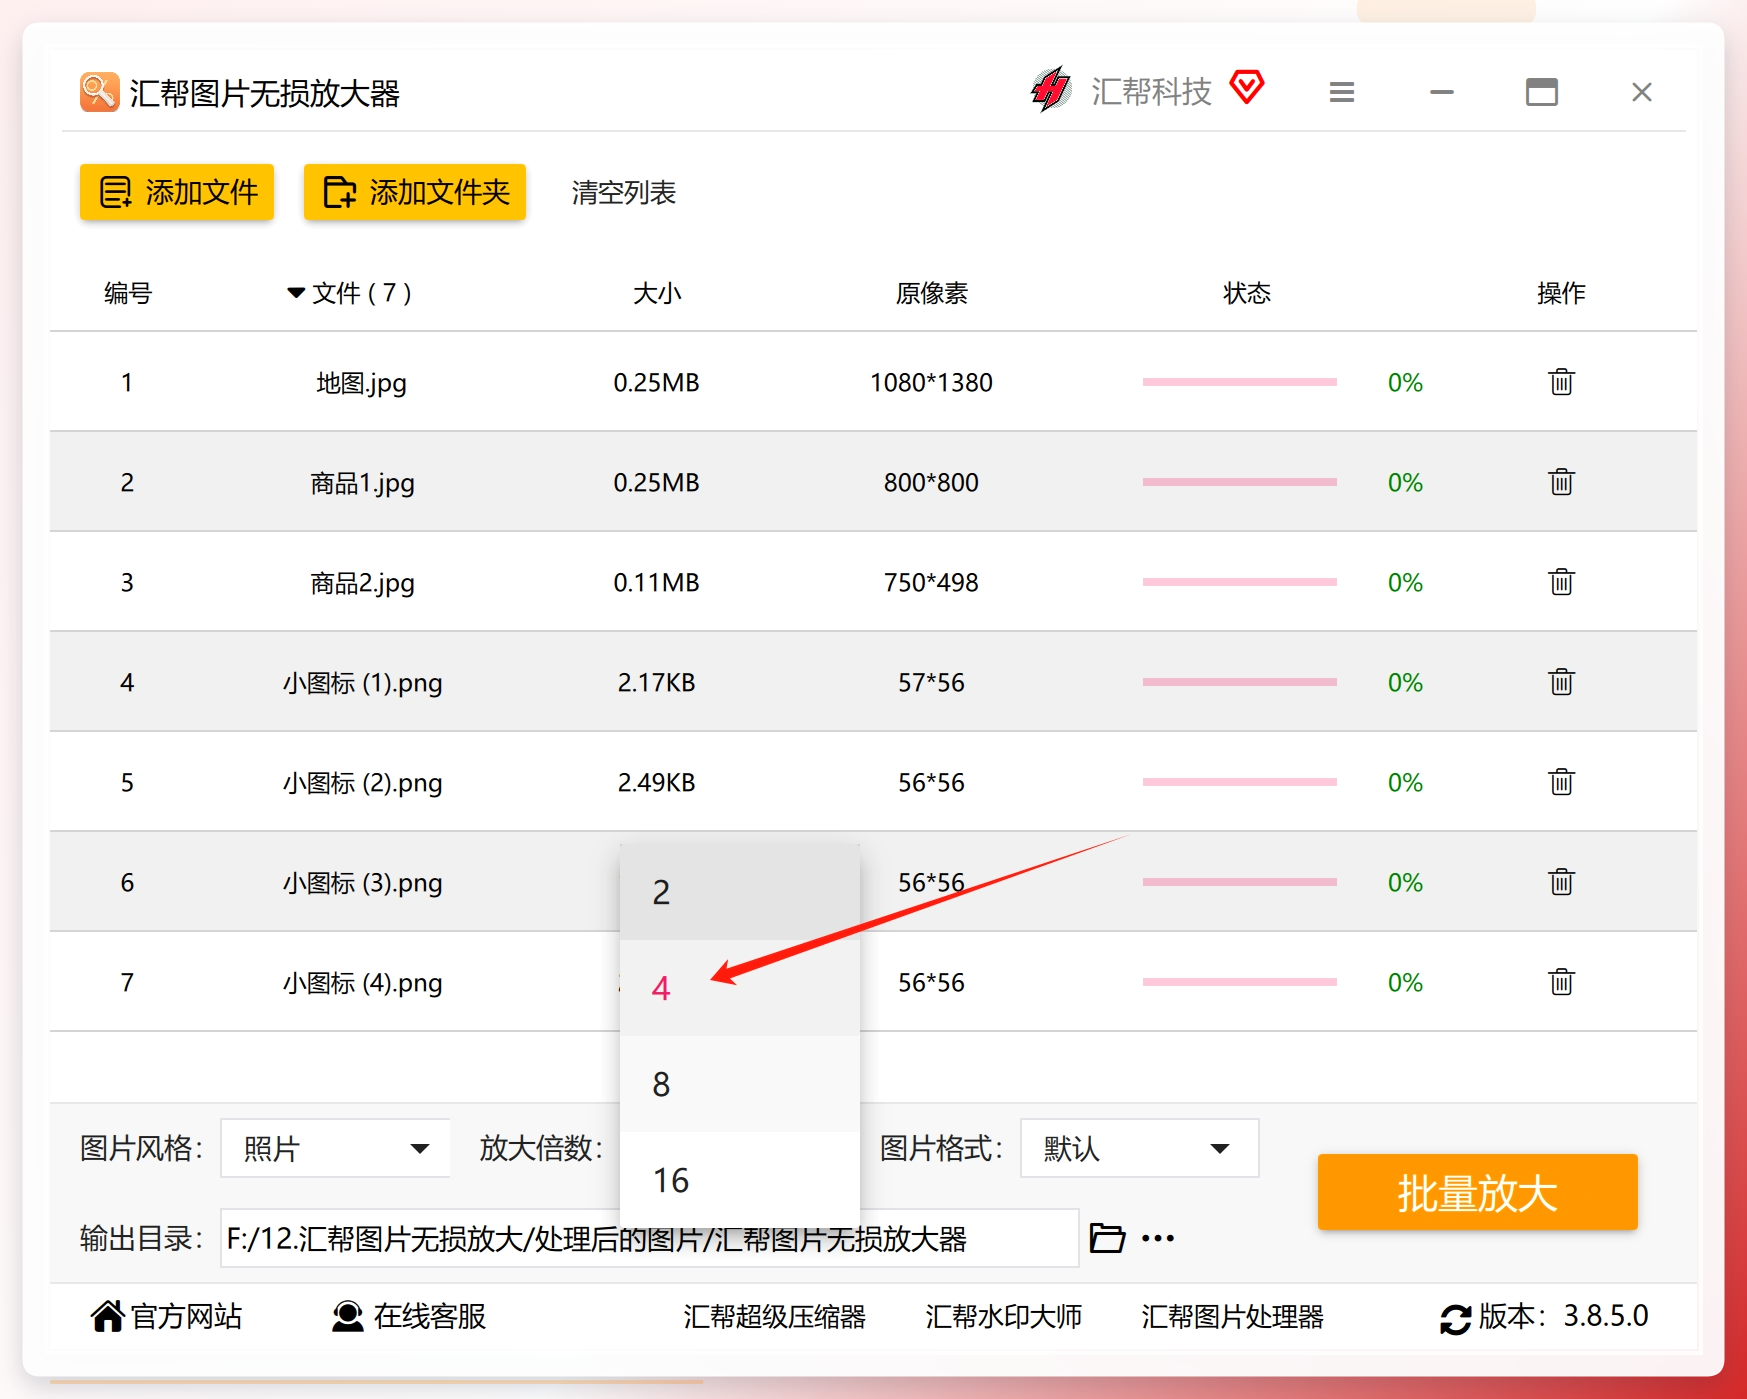Delete row 地图.jpg with trash icon
Viewport: 1747px width, 1399px height.
tap(1561, 382)
